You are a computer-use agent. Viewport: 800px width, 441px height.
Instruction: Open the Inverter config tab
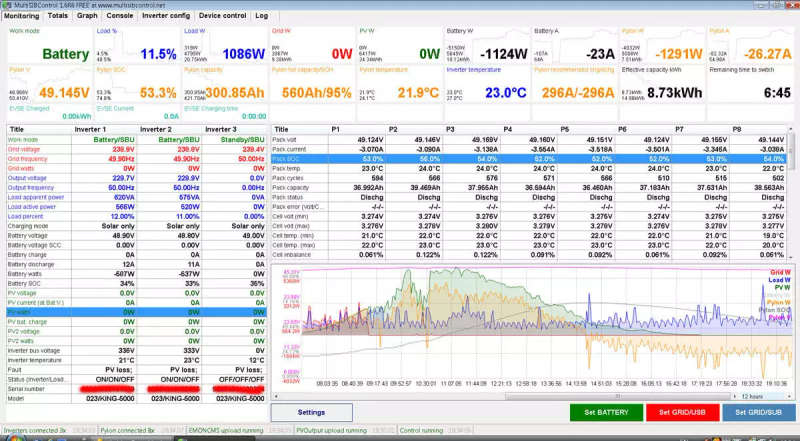pyautogui.click(x=166, y=16)
